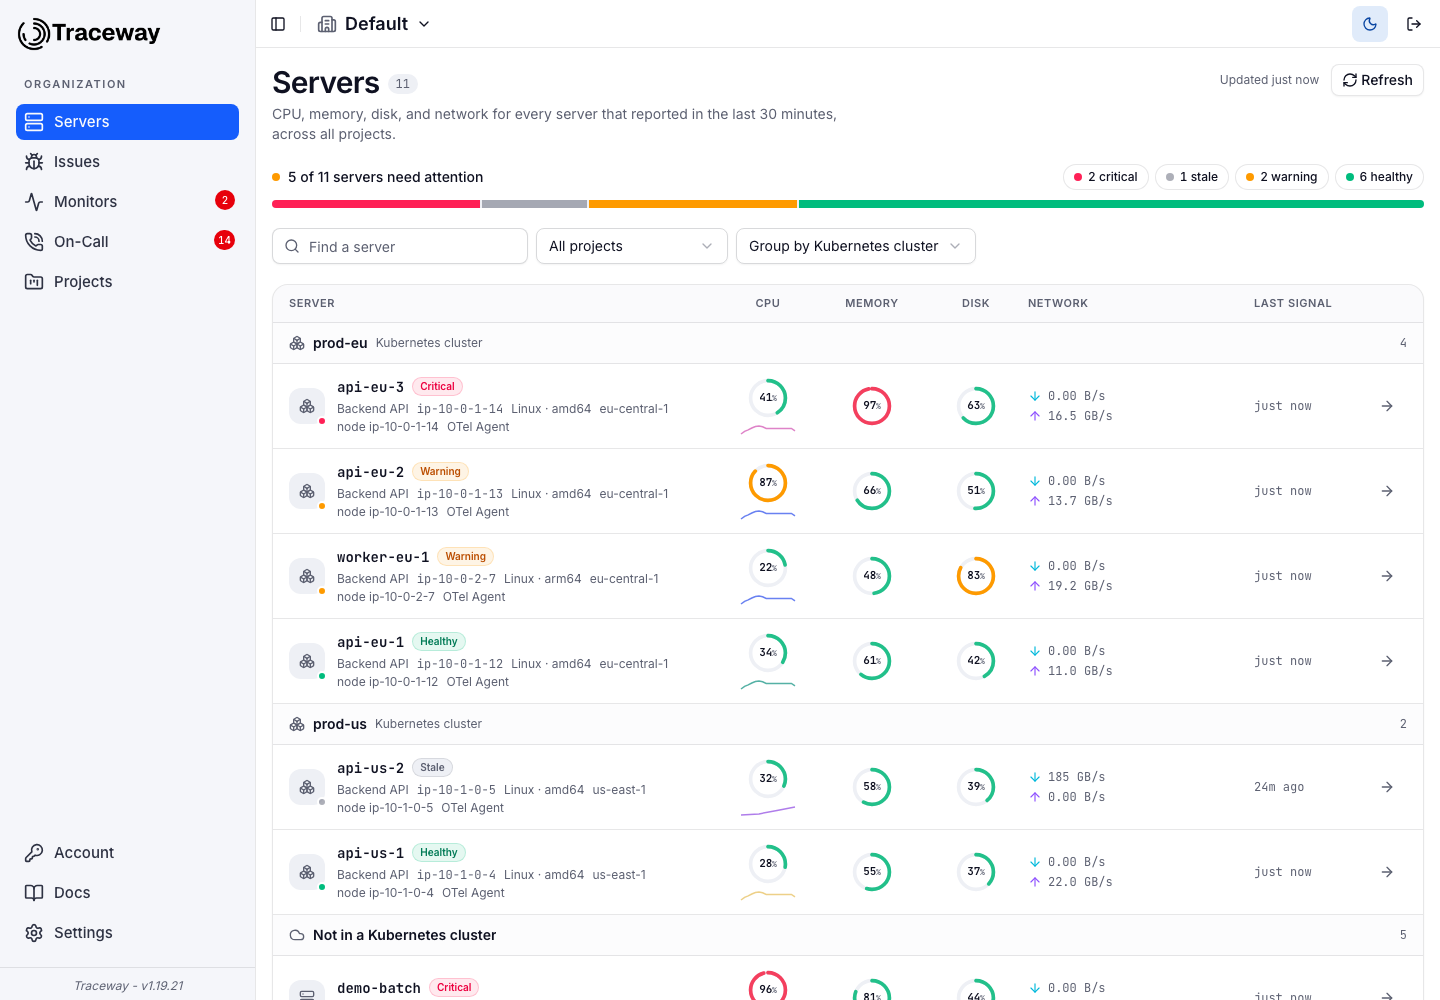The width and height of the screenshot is (1440, 1000).
Task: Filter by 2 critical servers chip
Action: click(x=1106, y=177)
